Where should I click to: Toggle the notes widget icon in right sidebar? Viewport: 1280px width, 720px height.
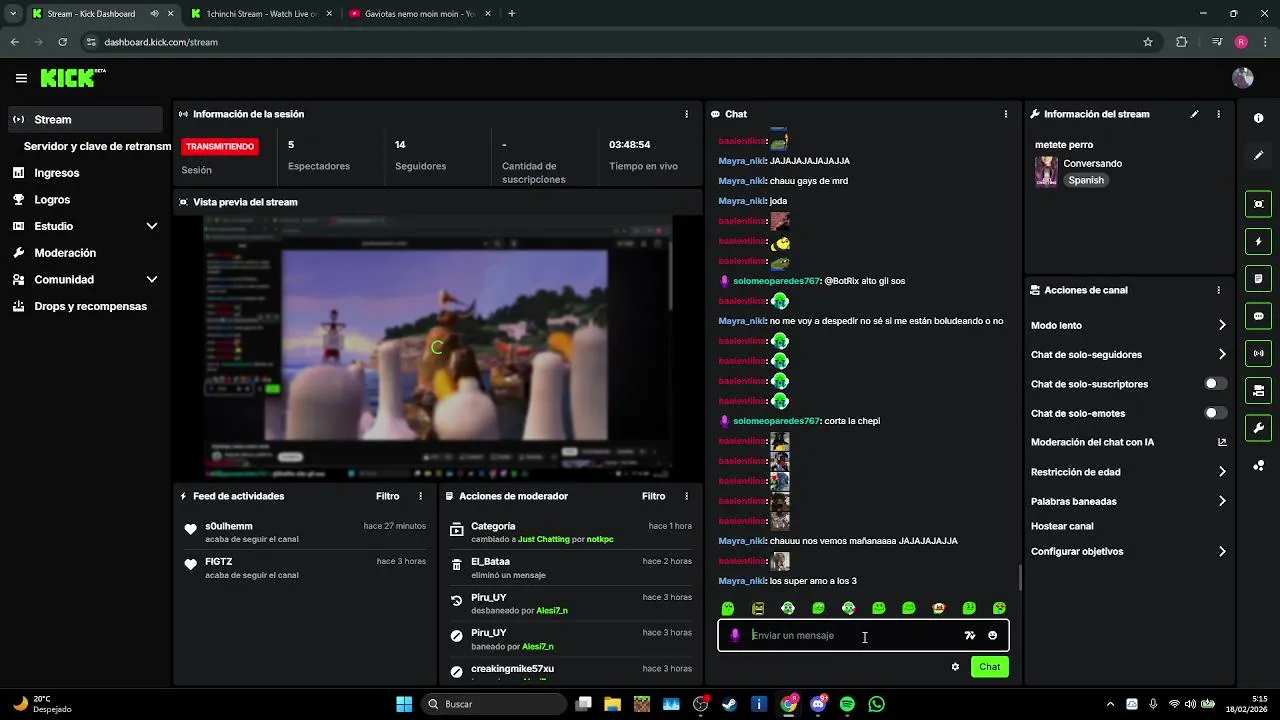pyautogui.click(x=1258, y=278)
